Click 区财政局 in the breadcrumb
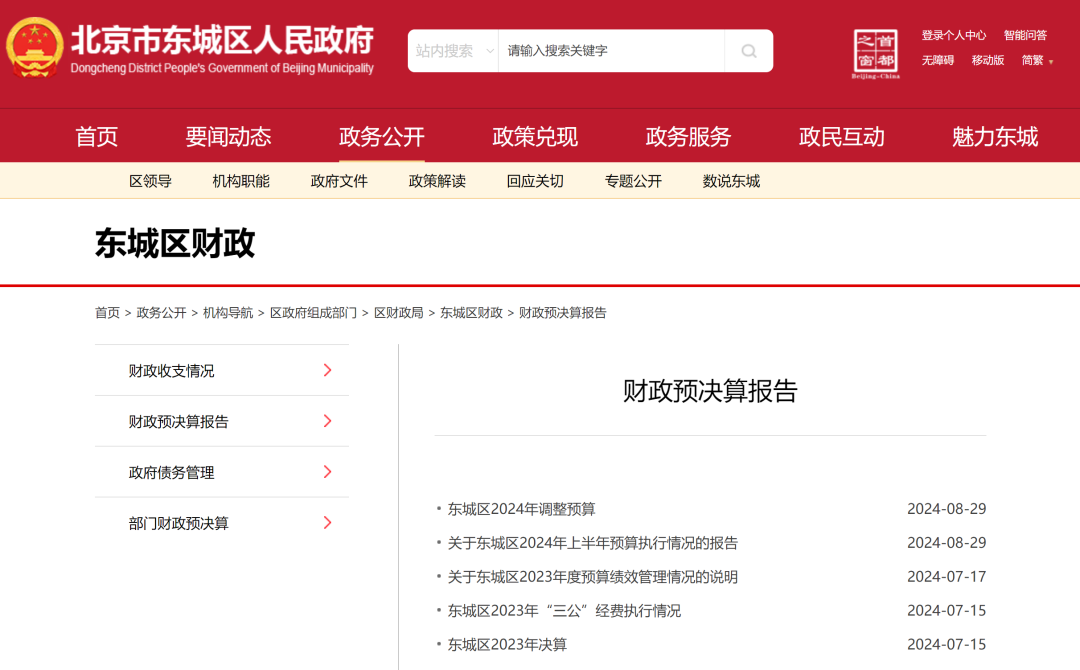 398,313
